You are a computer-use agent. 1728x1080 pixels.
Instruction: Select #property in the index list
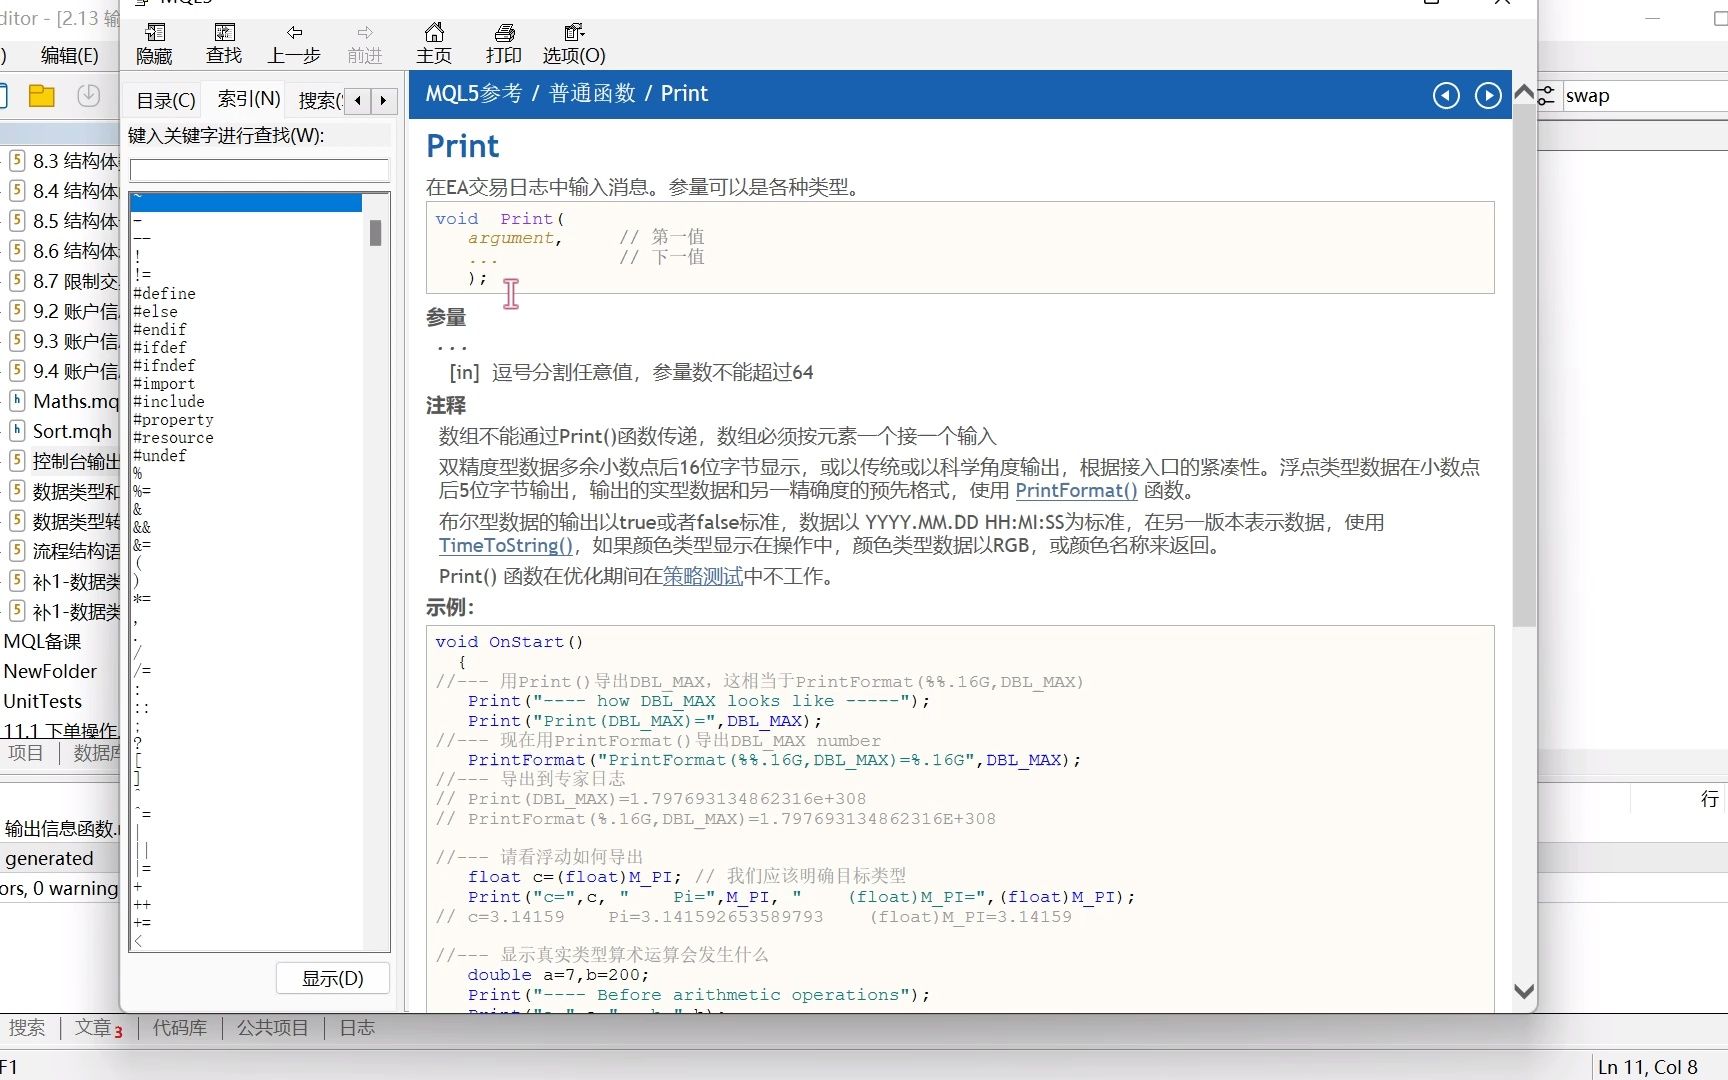click(x=173, y=419)
